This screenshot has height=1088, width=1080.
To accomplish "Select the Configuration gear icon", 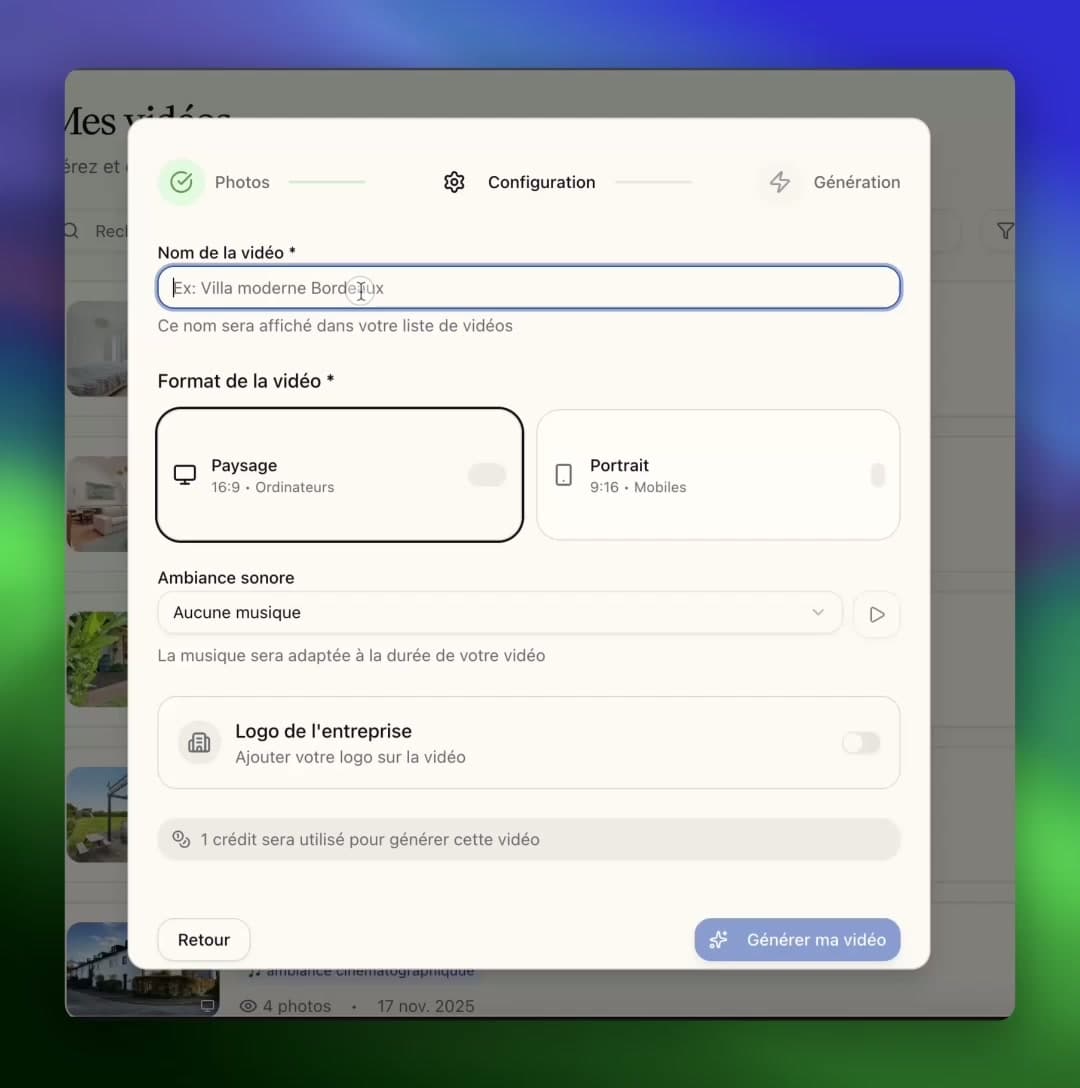I will (454, 182).
